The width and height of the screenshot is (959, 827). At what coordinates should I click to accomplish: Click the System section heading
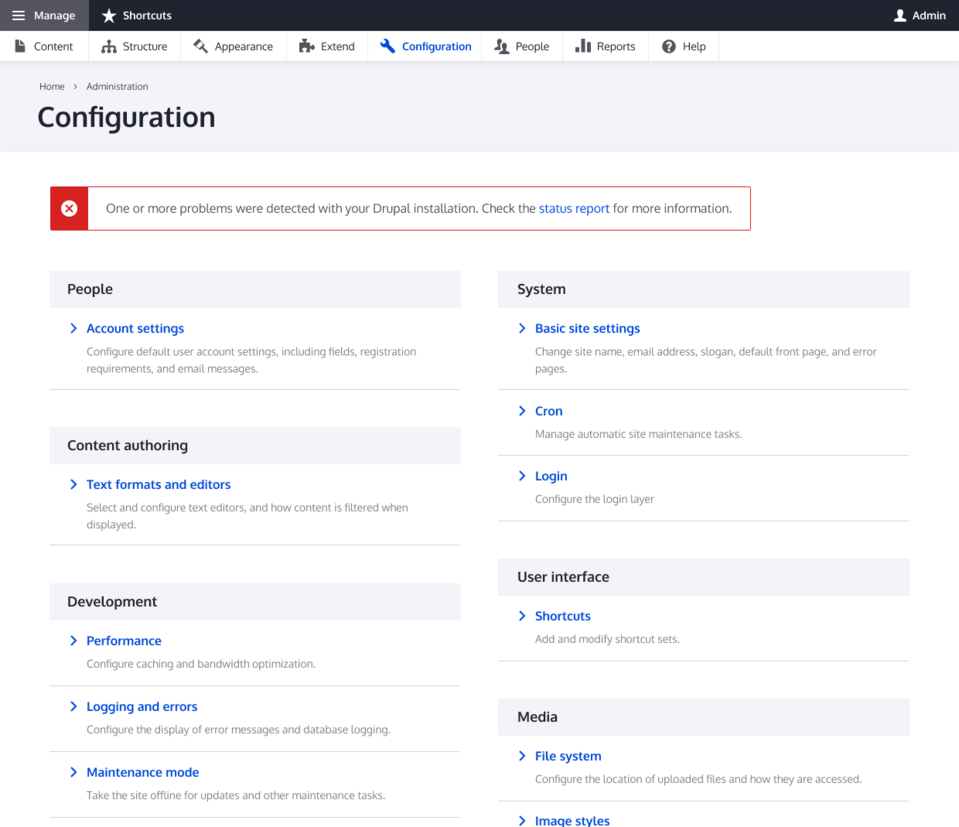(541, 289)
